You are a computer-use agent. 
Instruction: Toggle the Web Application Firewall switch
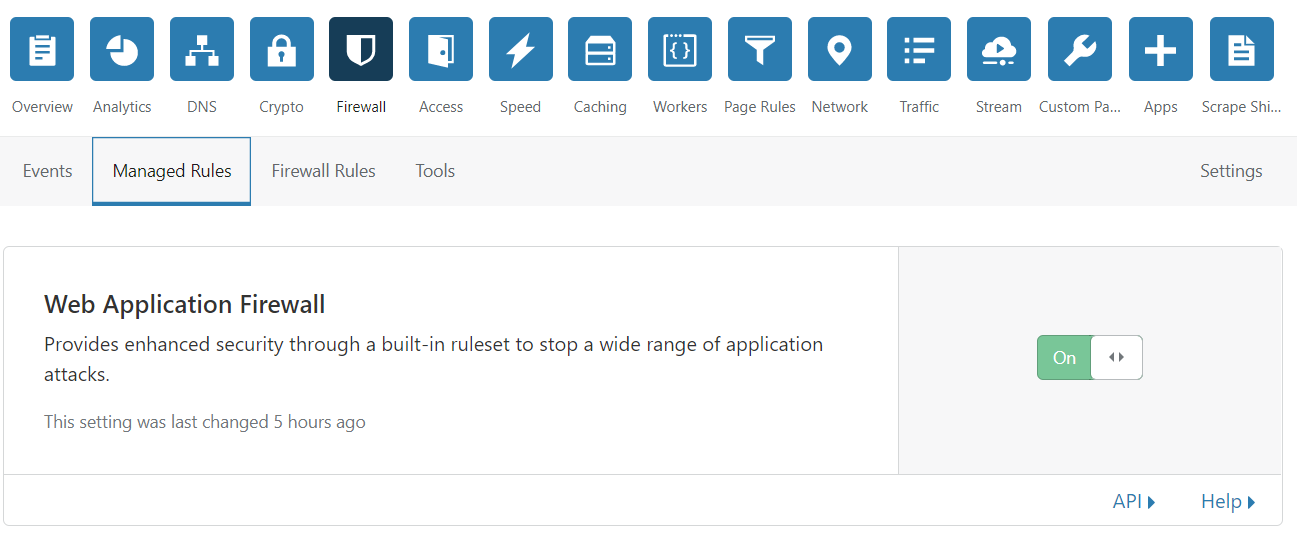click(x=1089, y=358)
